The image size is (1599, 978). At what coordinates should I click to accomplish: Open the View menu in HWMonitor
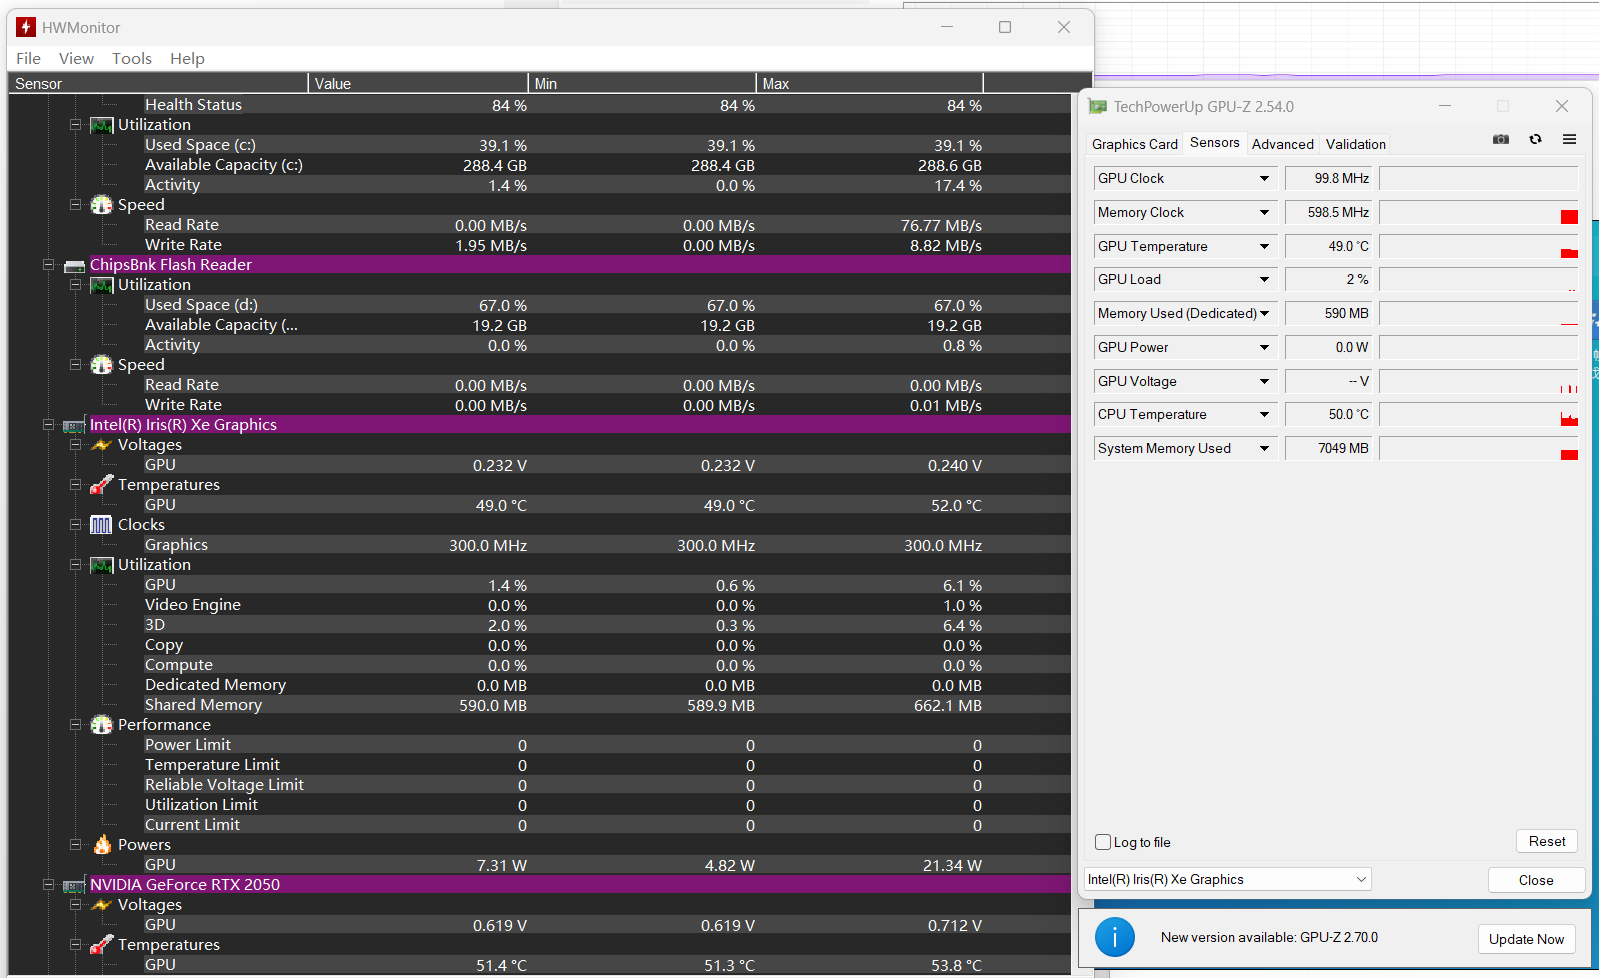[x=76, y=59]
